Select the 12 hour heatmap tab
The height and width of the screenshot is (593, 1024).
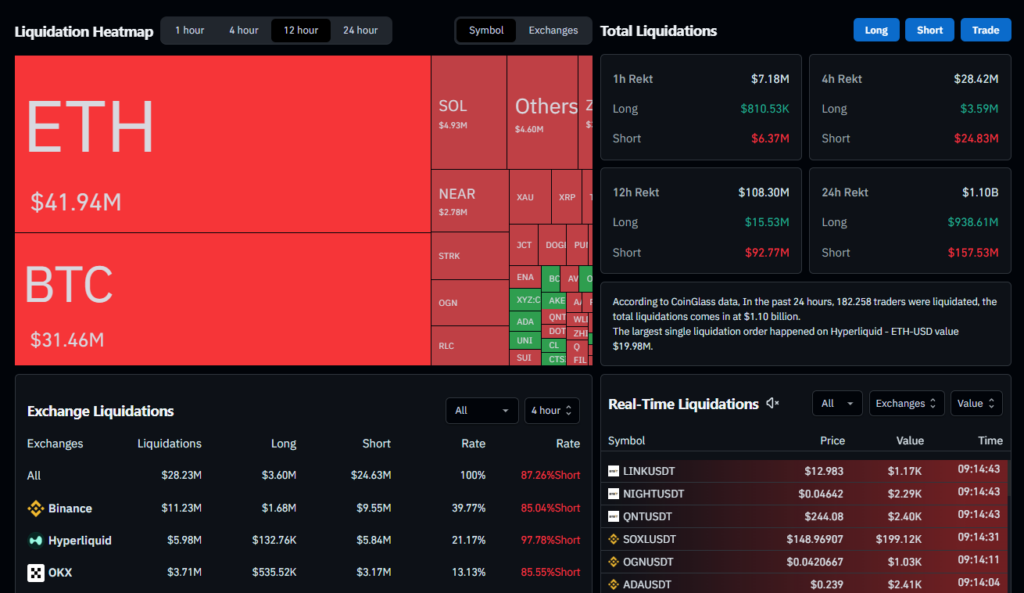[300, 31]
